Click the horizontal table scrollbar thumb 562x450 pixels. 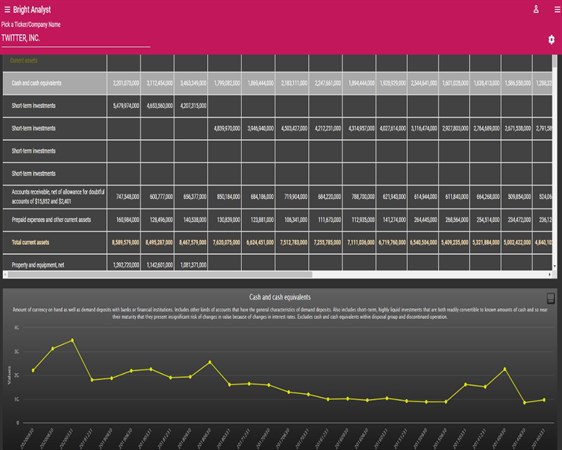[x=160, y=274]
